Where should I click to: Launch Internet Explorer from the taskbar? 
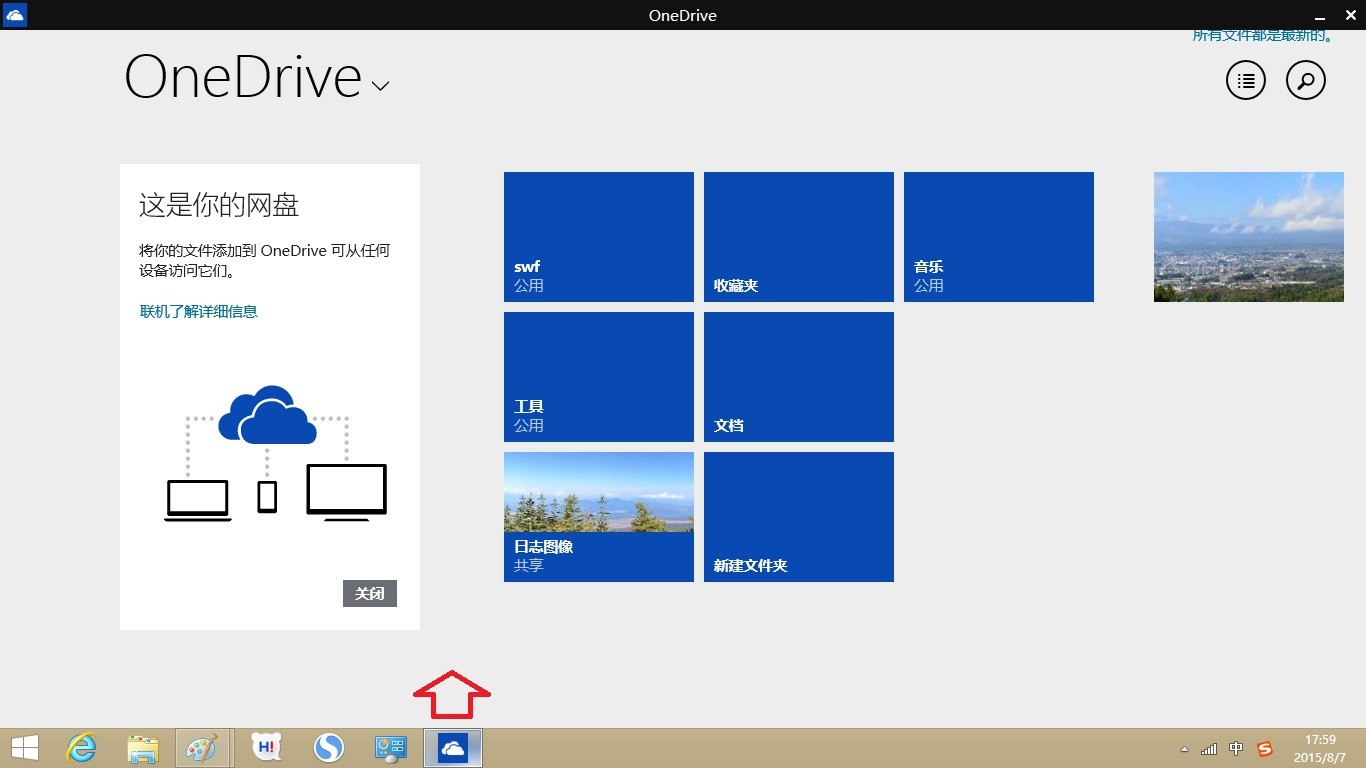[x=81, y=747]
